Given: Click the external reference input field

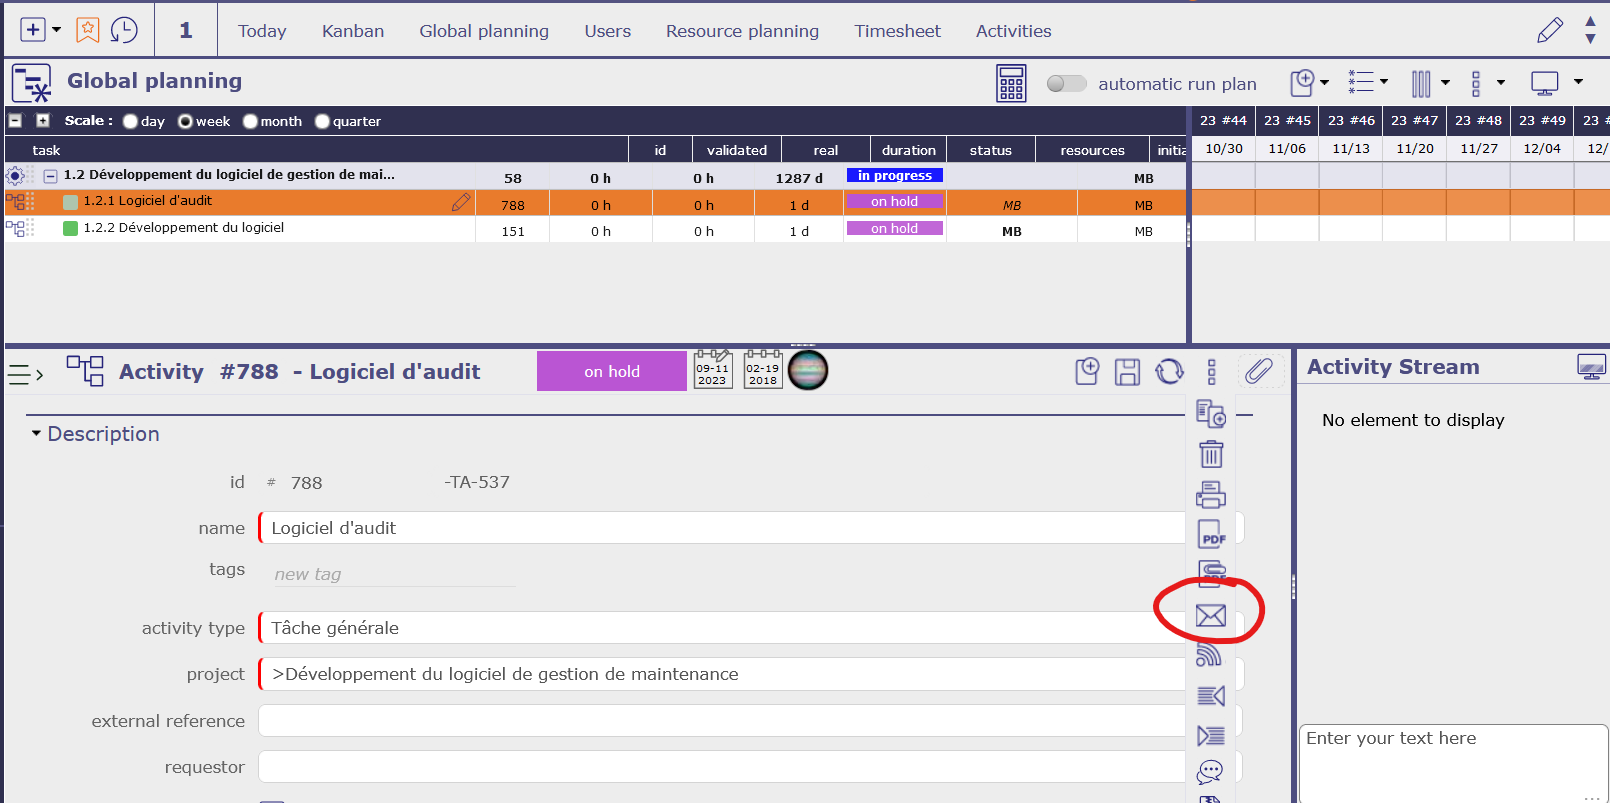Looking at the screenshot, I should coord(720,721).
